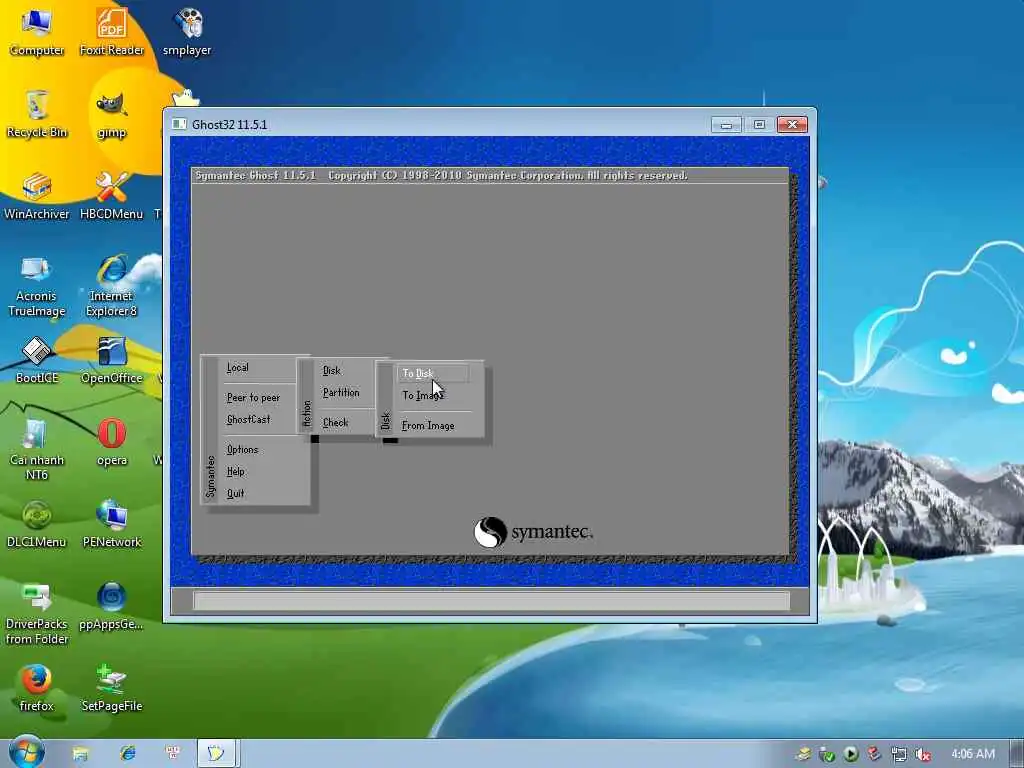
Task: Launch BootICE desktop shortcut
Action: coord(37,360)
